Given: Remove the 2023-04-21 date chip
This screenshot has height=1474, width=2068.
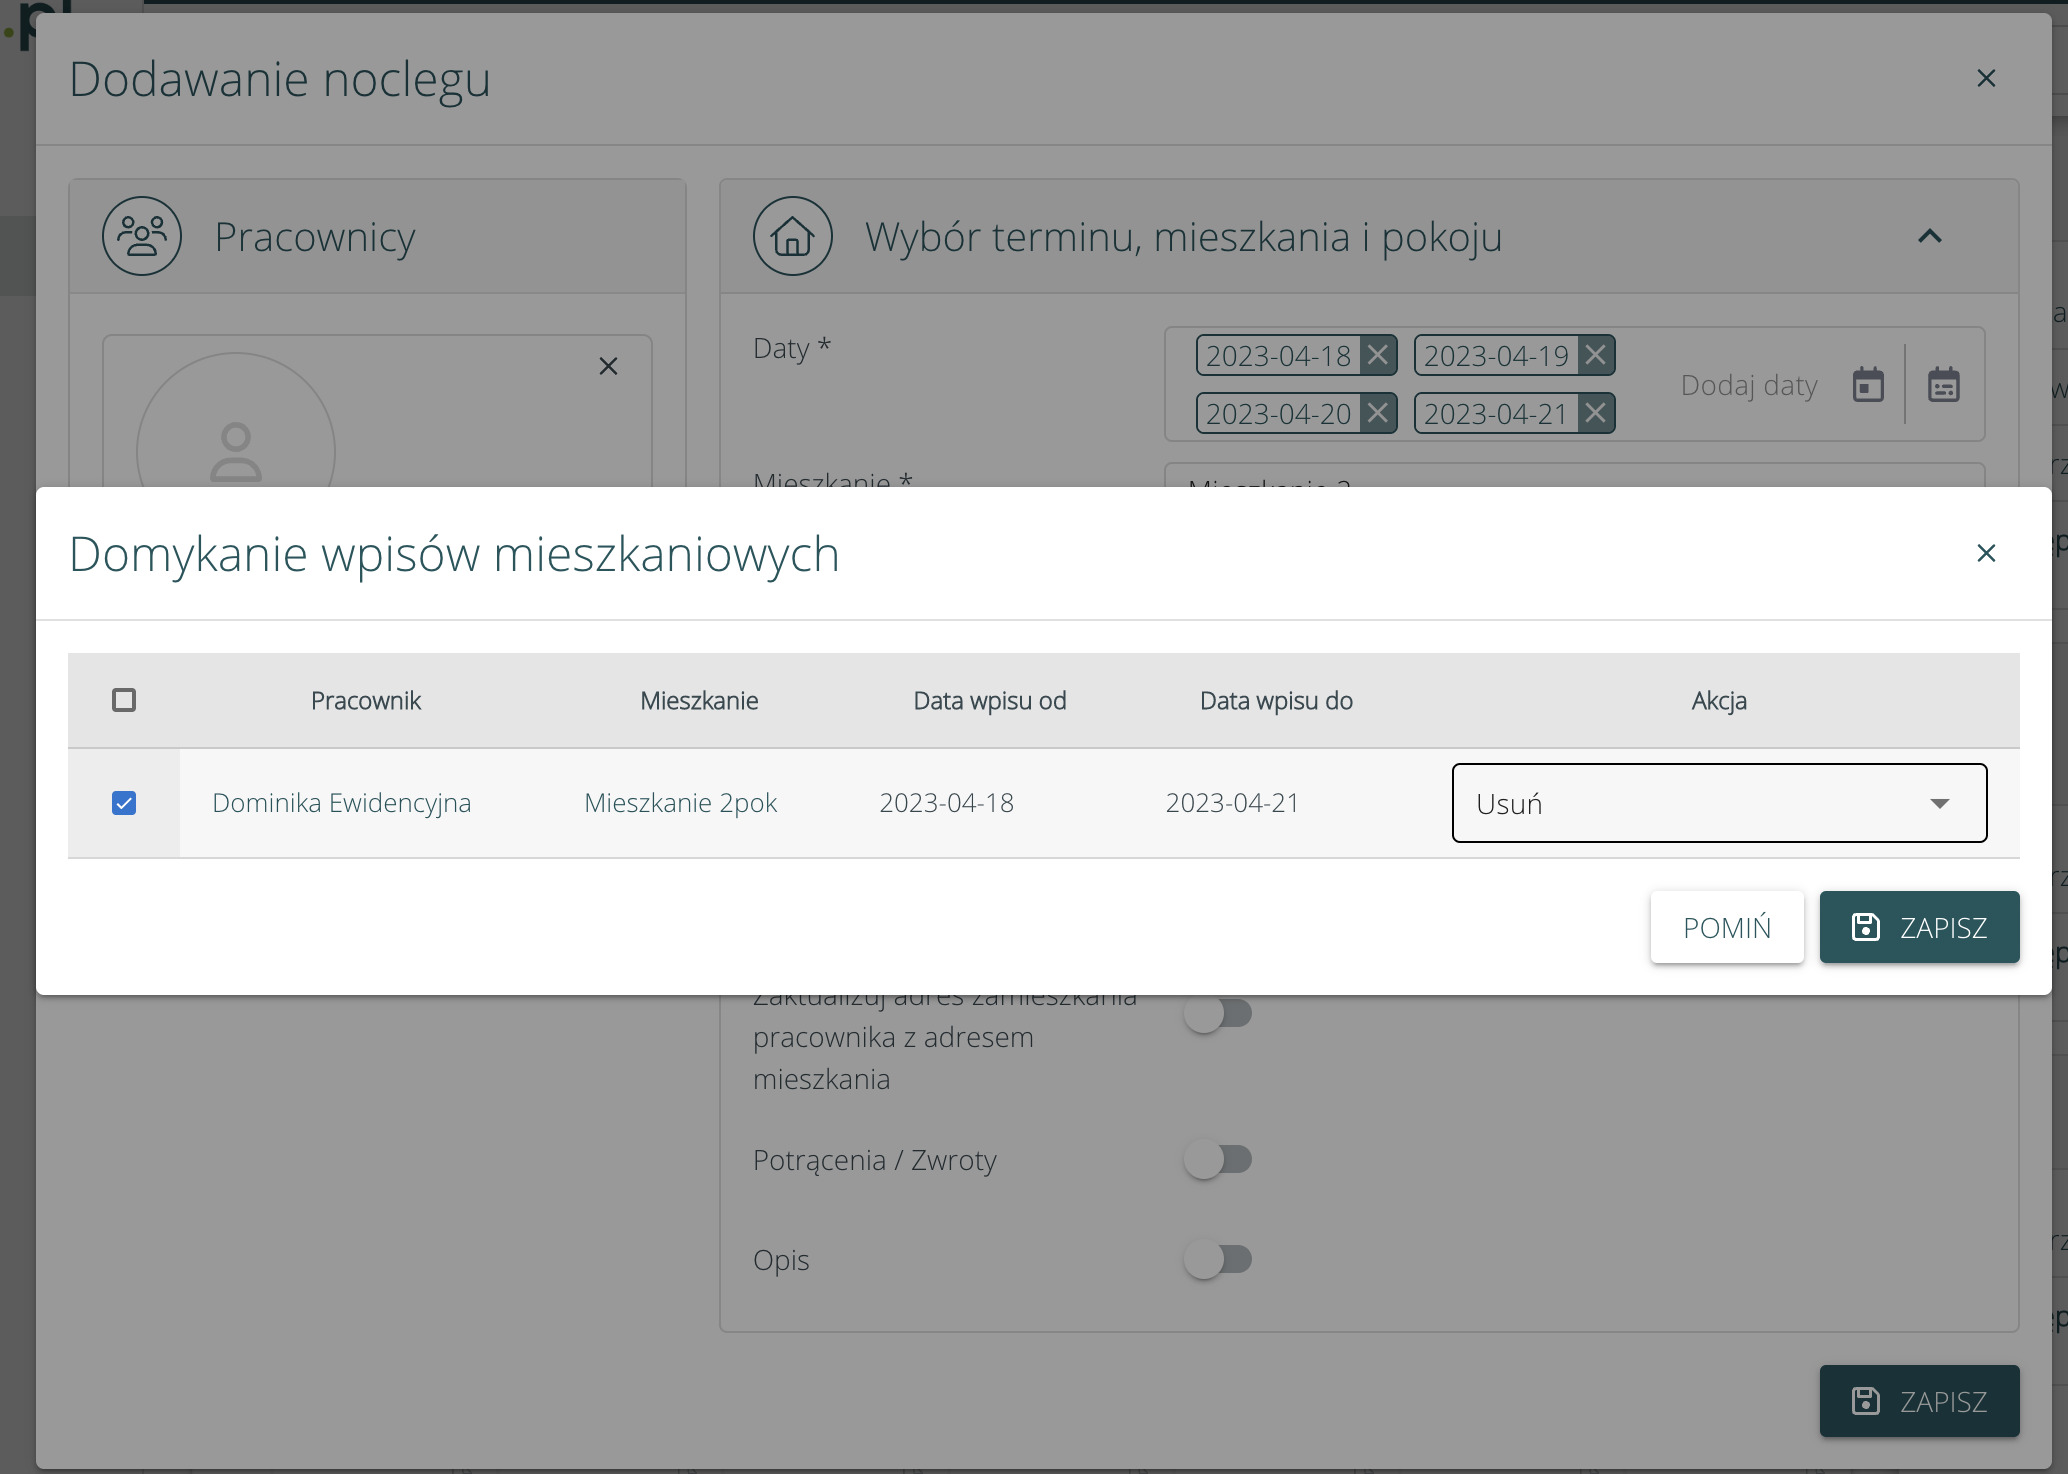Looking at the screenshot, I should (1596, 413).
